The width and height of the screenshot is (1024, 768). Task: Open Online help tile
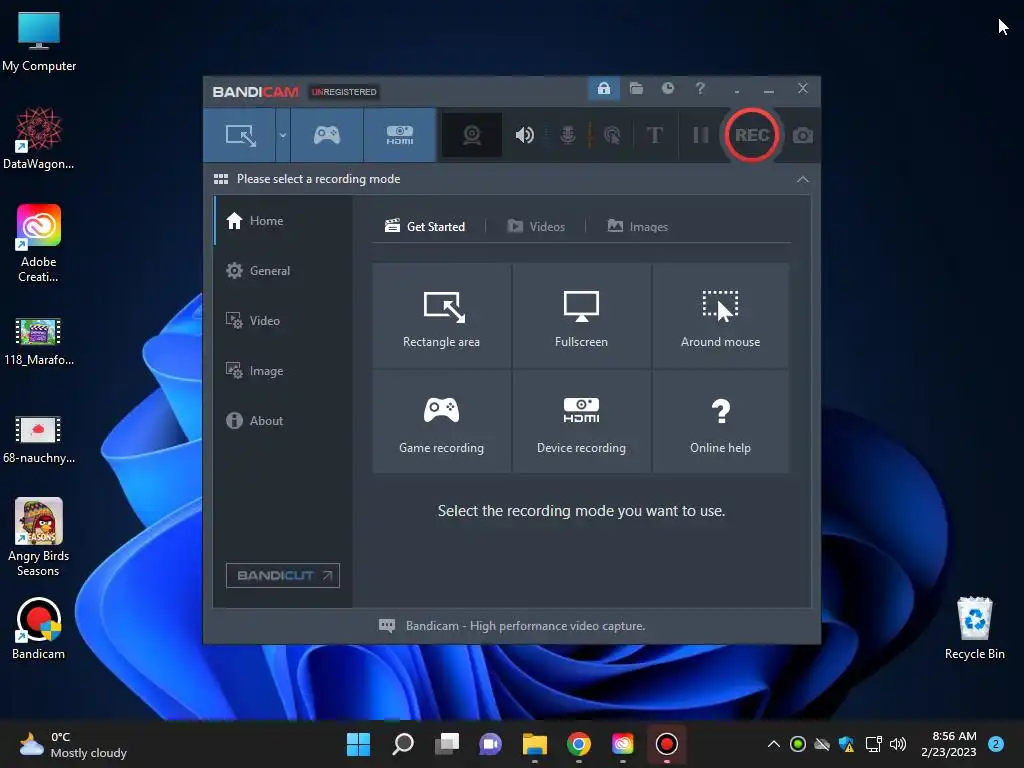pos(720,421)
